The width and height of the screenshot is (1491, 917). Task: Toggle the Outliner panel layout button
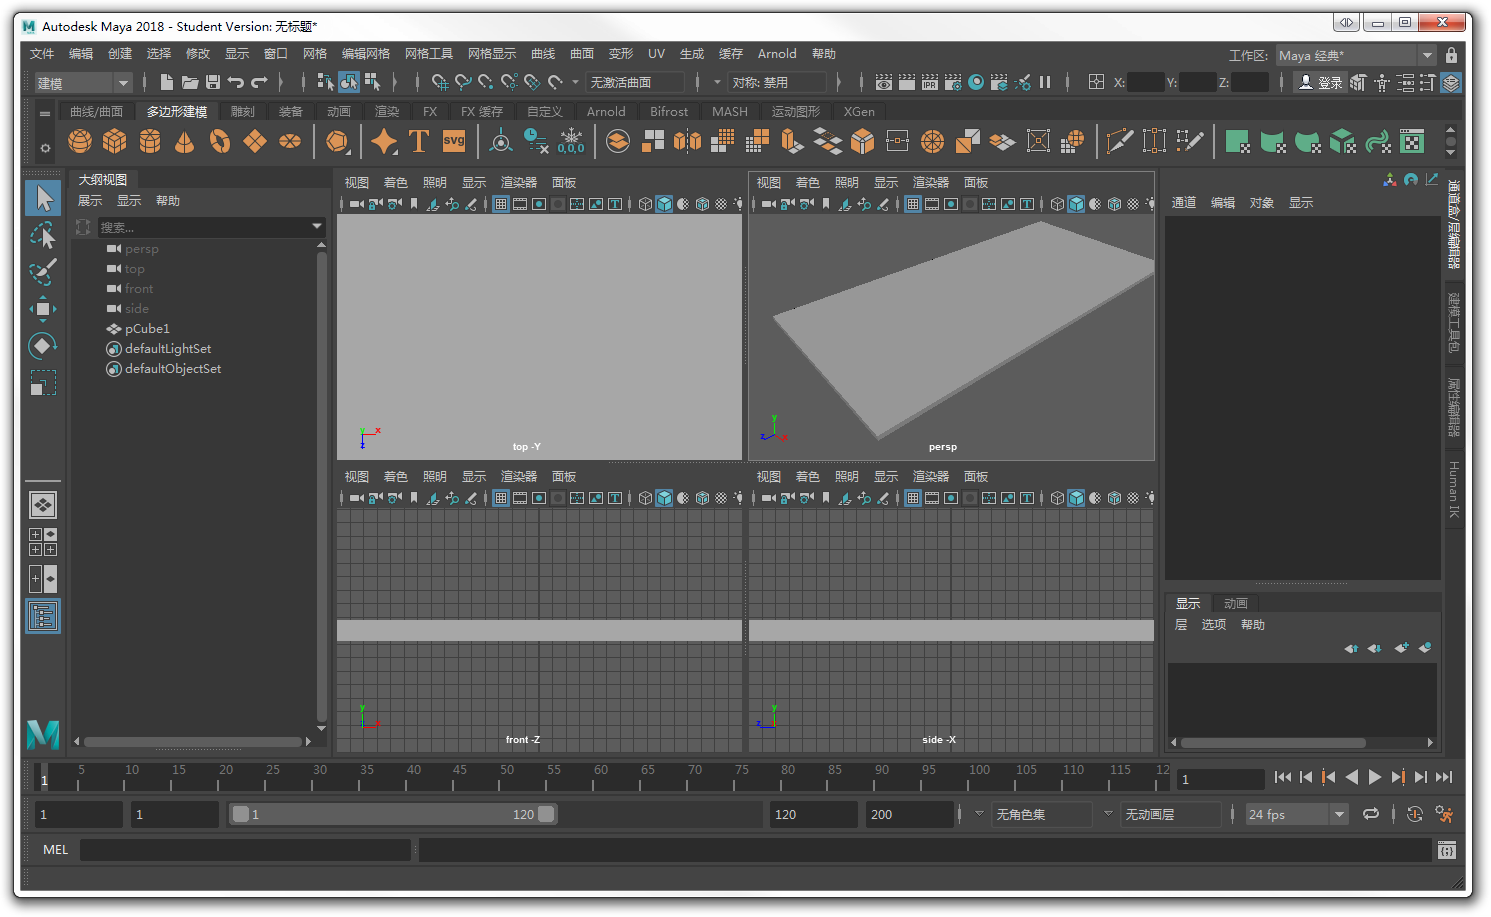click(x=43, y=616)
